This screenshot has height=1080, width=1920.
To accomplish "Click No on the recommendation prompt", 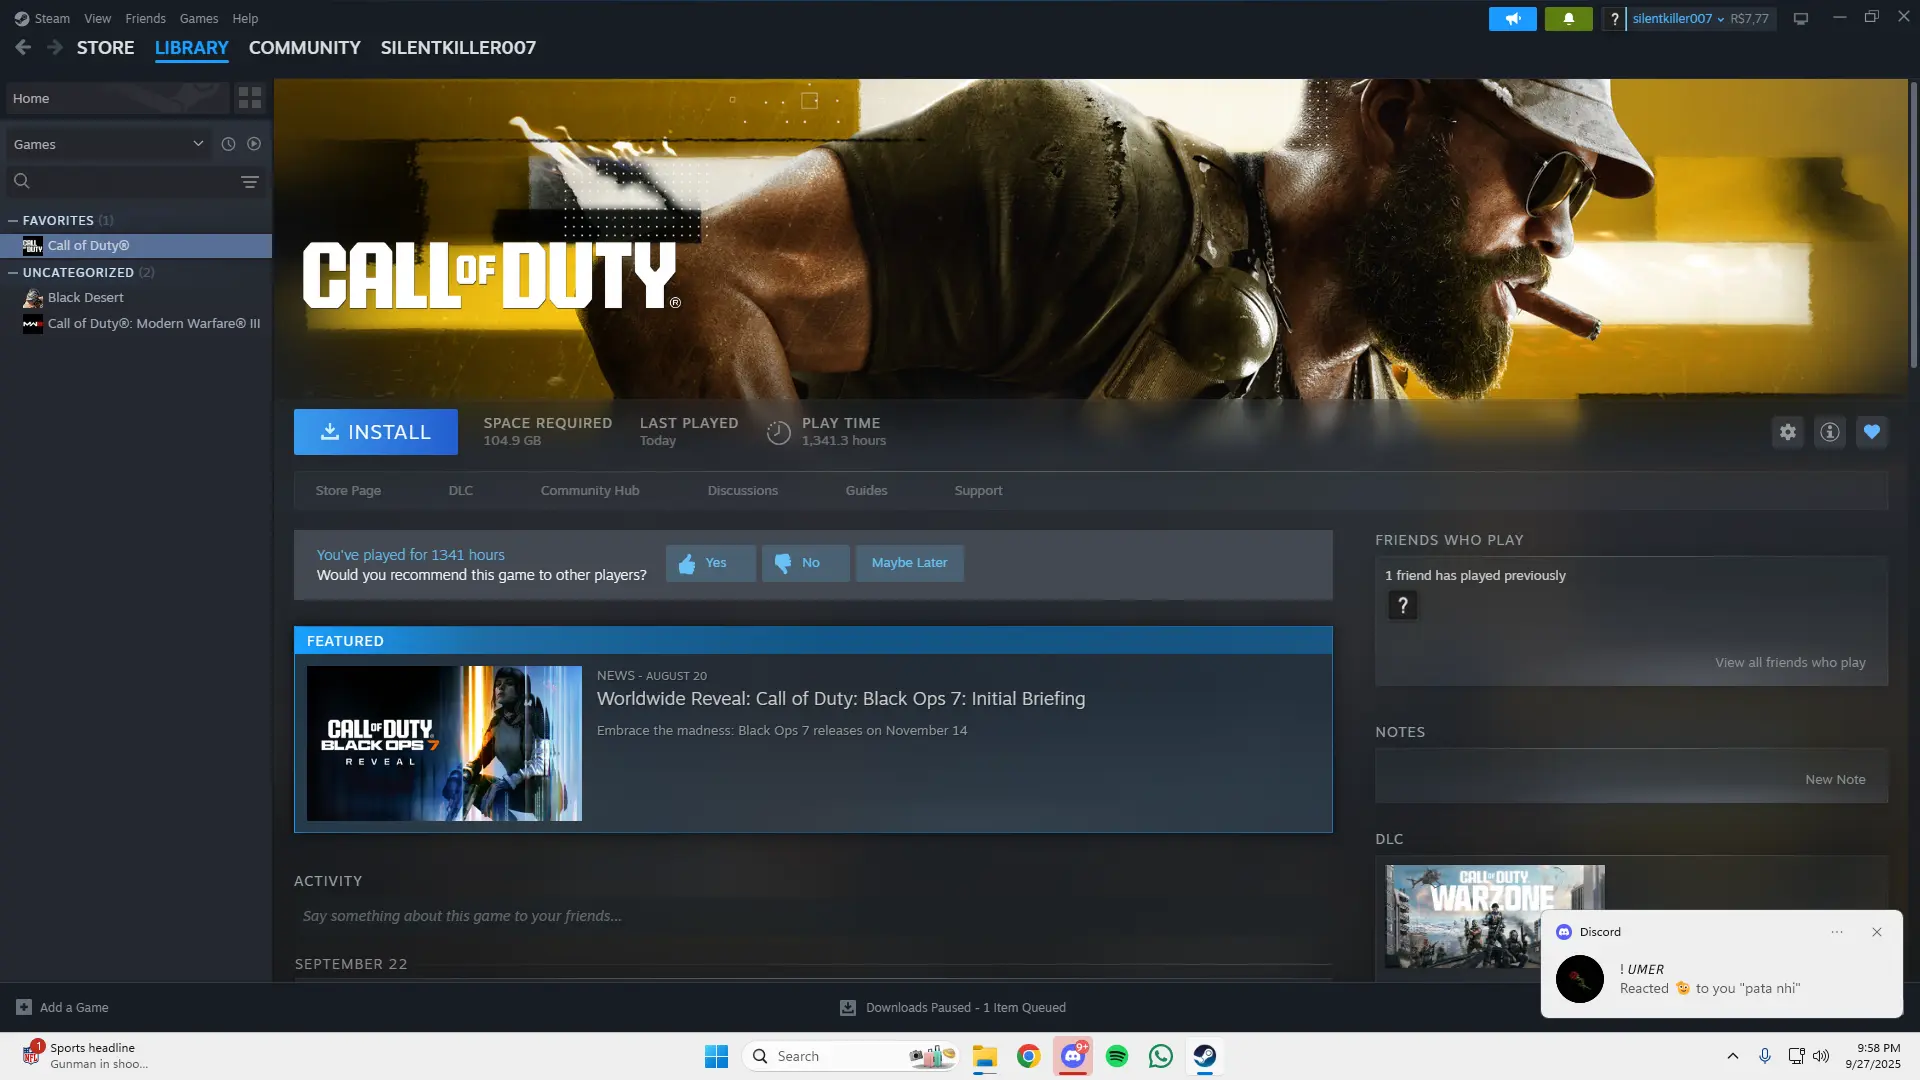I will (x=805, y=563).
